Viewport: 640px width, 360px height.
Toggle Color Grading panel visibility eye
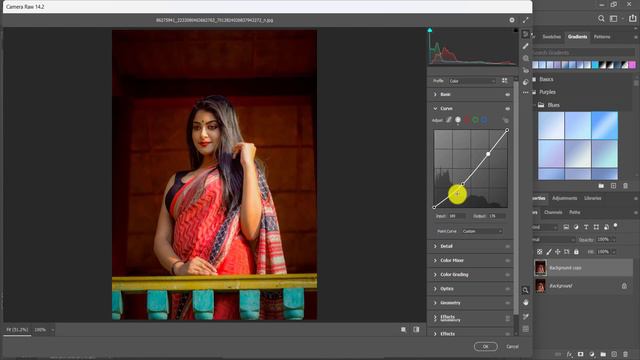(508, 275)
